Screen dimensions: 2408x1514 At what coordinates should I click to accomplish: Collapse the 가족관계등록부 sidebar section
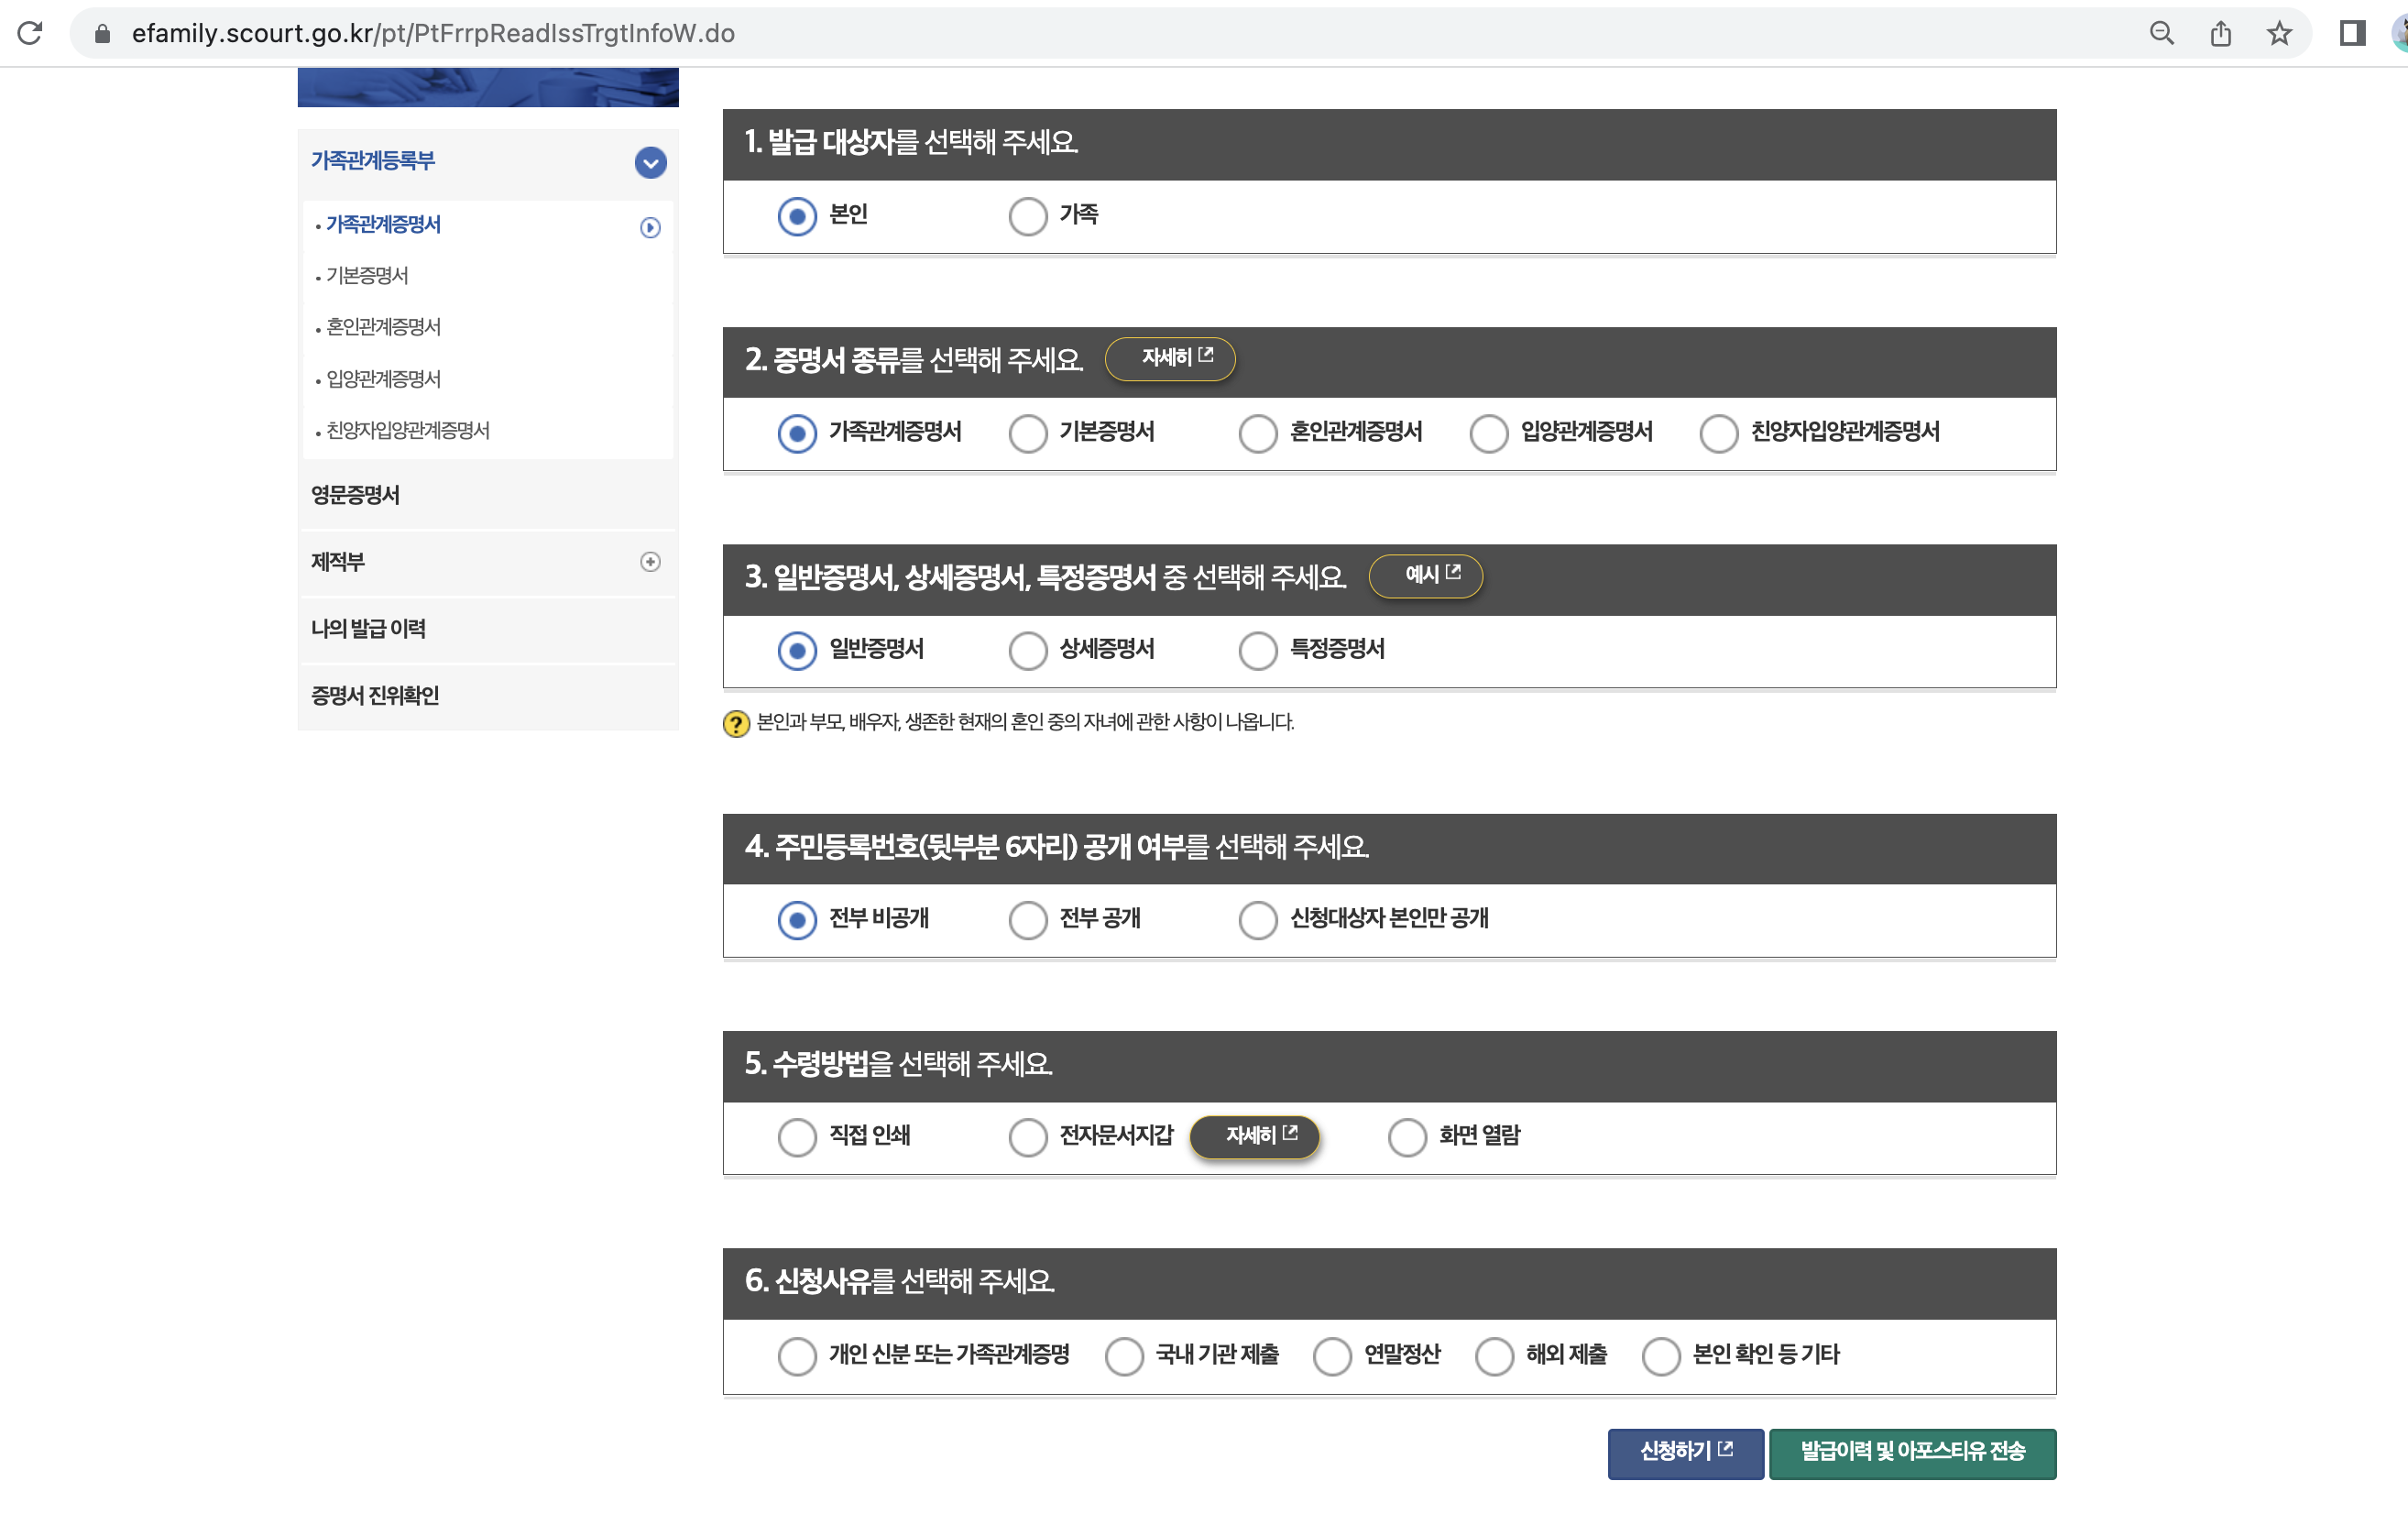650,162
